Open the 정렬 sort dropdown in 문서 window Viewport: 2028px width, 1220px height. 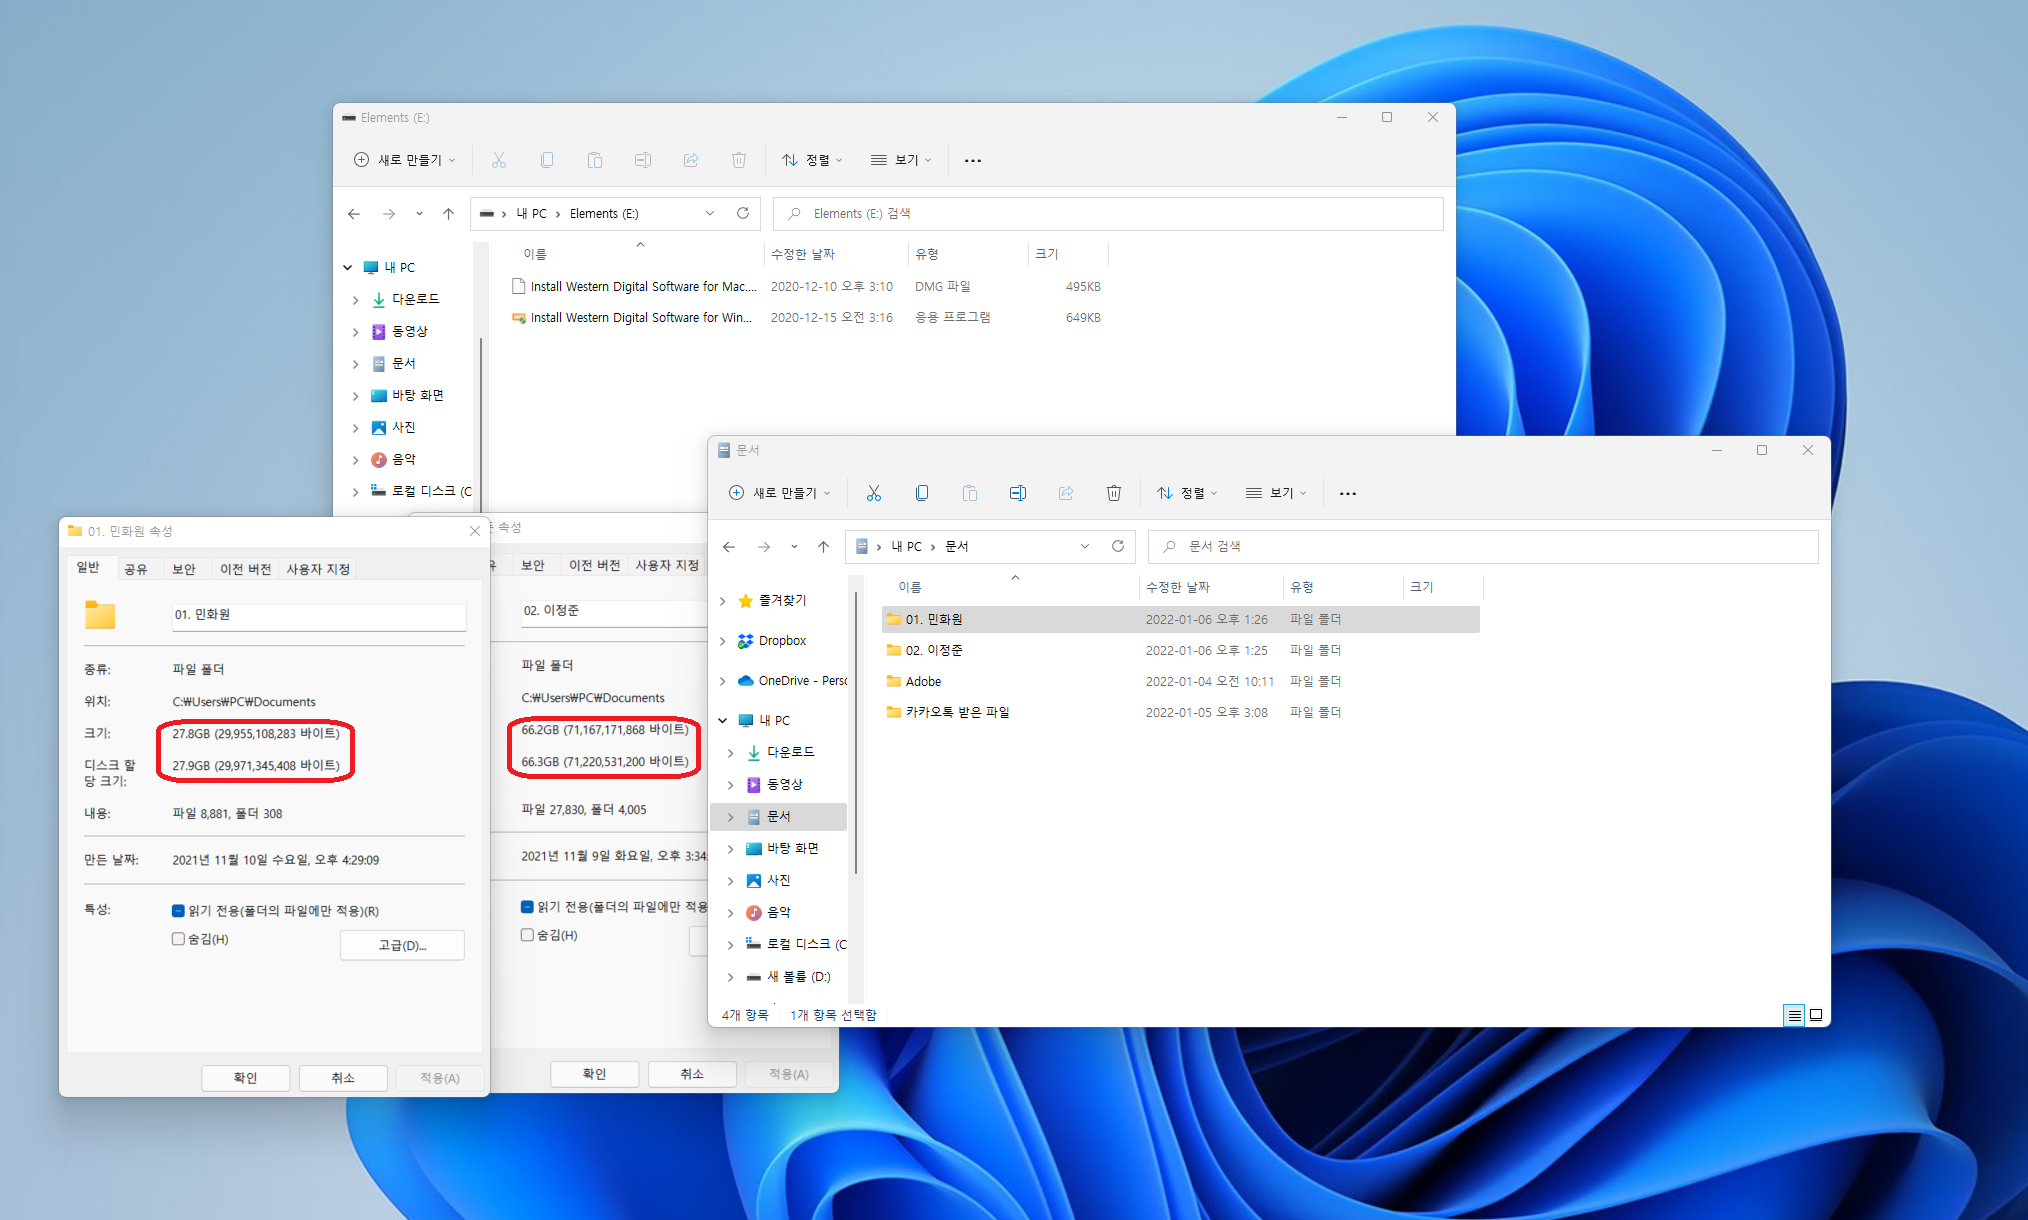(1187, 493)
